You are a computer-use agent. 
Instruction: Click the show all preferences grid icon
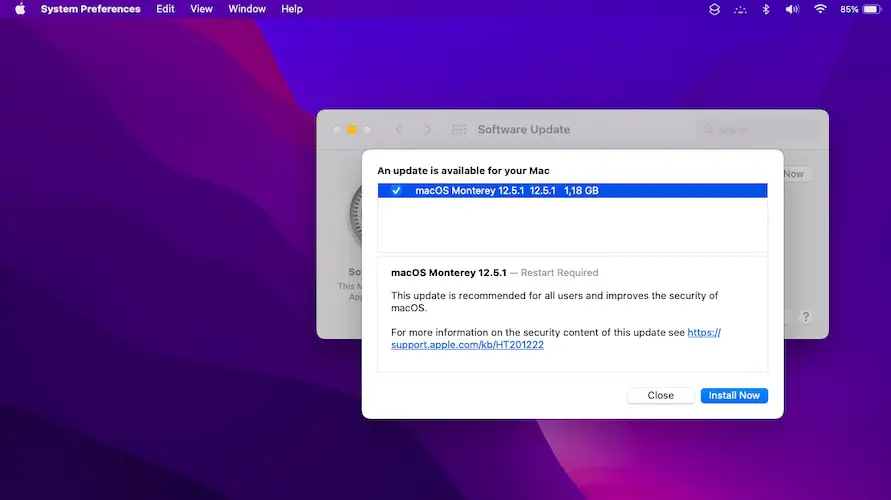(460, 130)
